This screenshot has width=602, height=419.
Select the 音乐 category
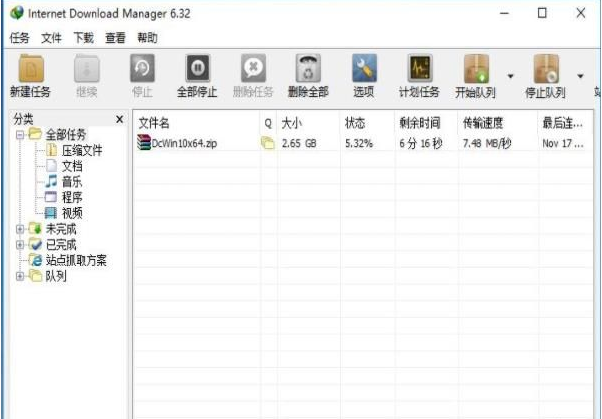click(x=72, y=182)
